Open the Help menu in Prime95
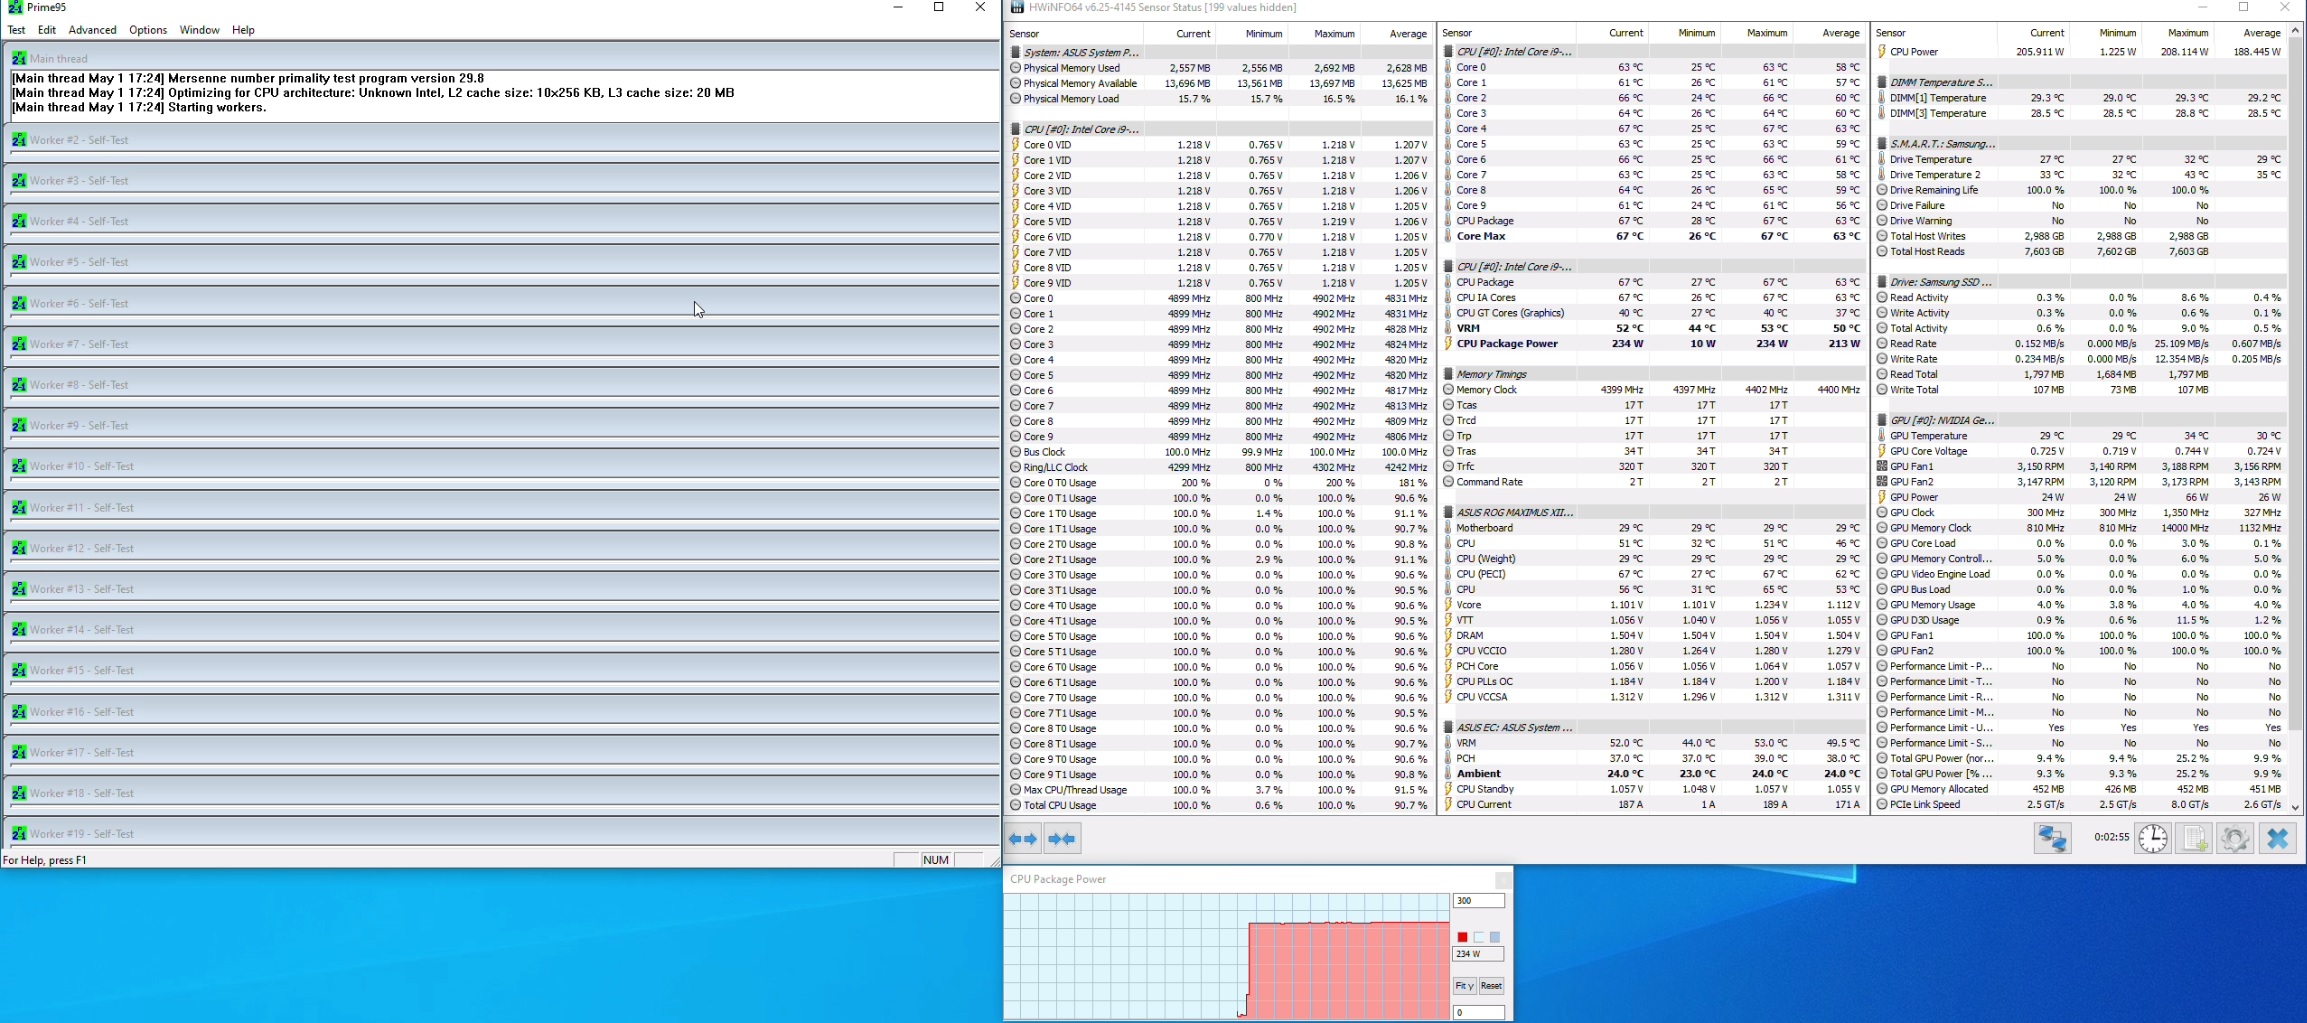The height and width of the screenshot is (1023, 2307). tap(243, 30)
